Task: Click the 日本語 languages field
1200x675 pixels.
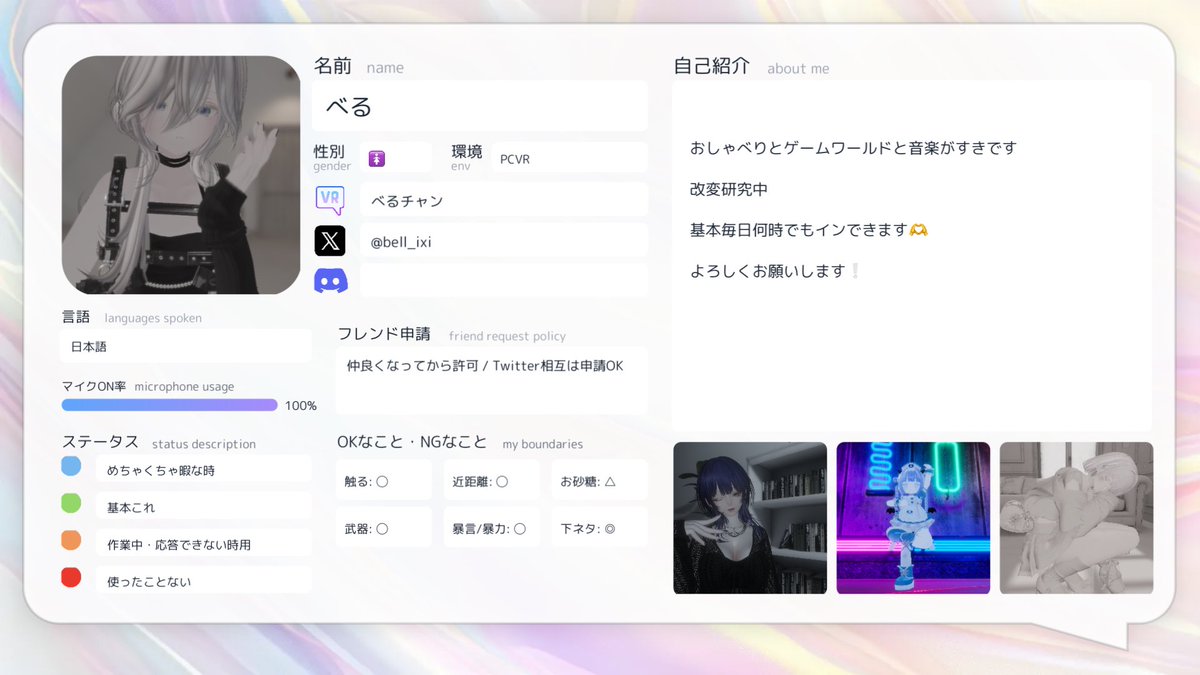Action: pyautogui.click(x=186, y=346)
